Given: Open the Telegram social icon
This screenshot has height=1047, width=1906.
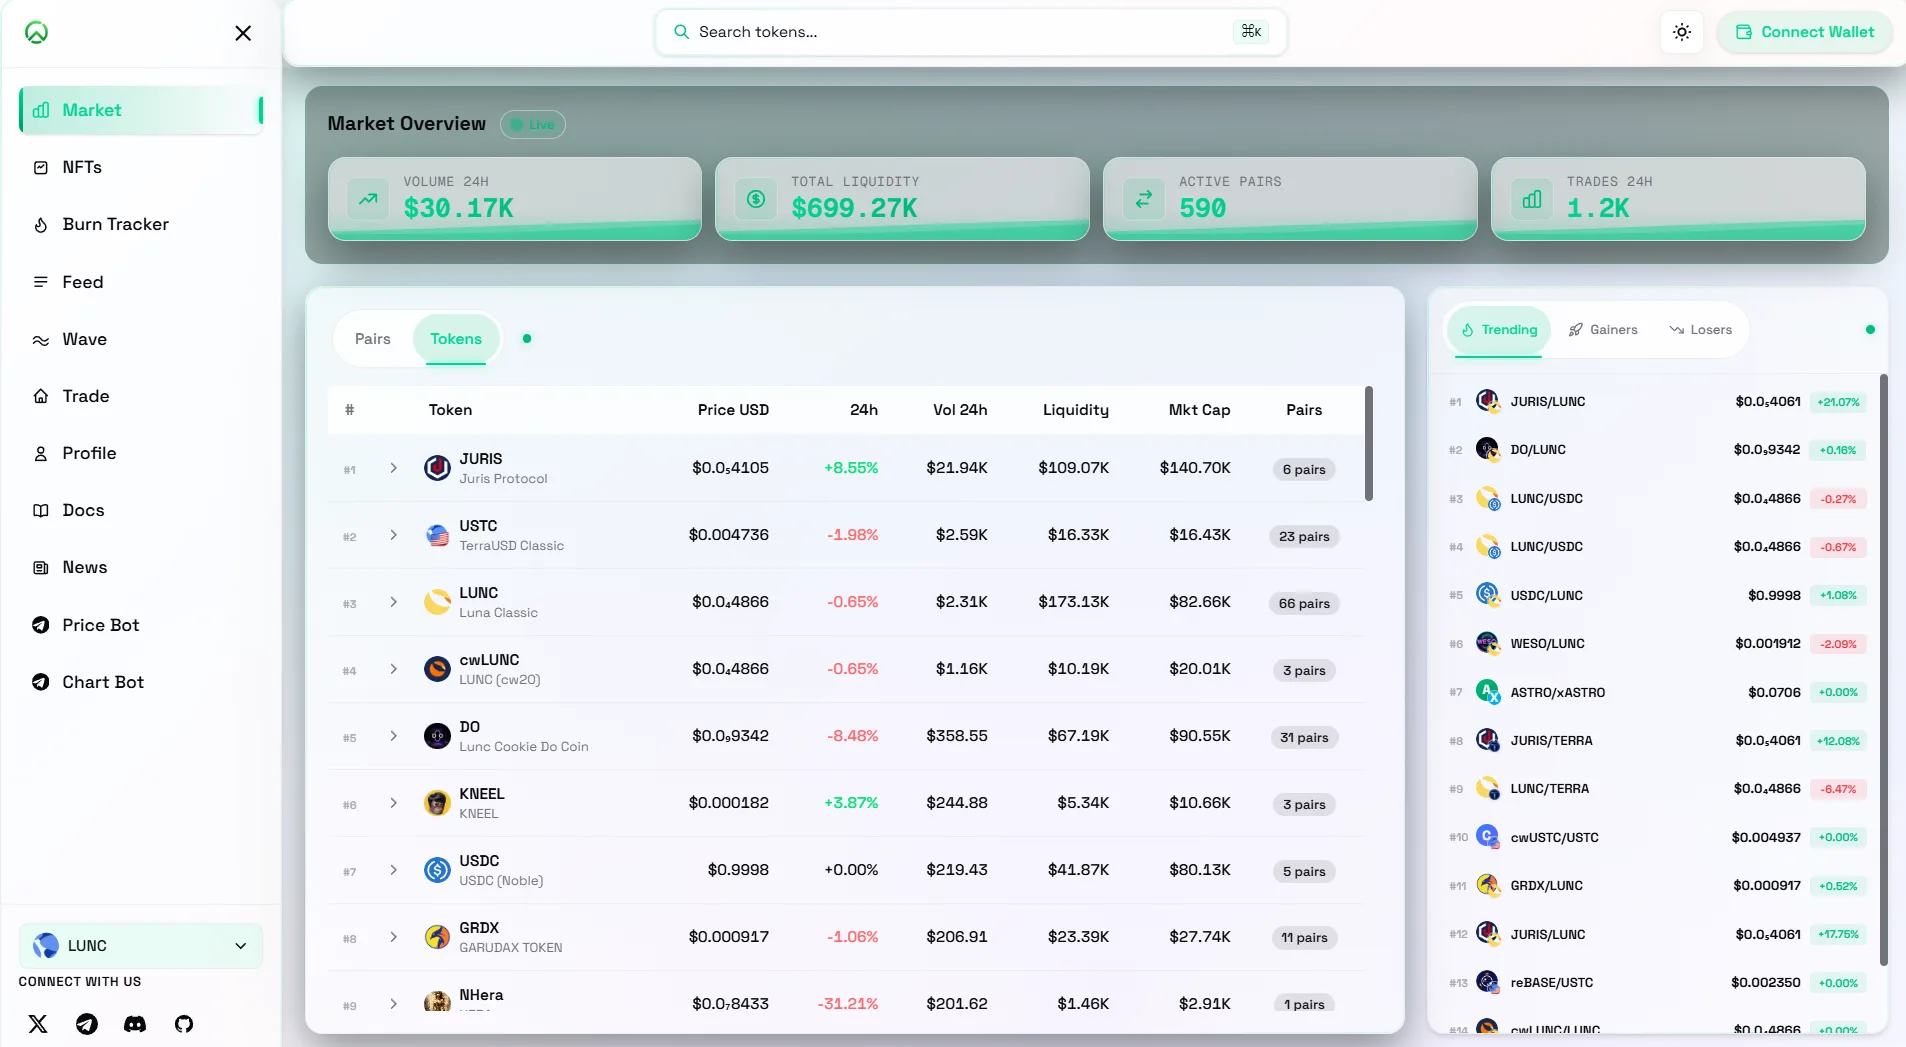Looking at the screenshot, I should (87, 1024).
